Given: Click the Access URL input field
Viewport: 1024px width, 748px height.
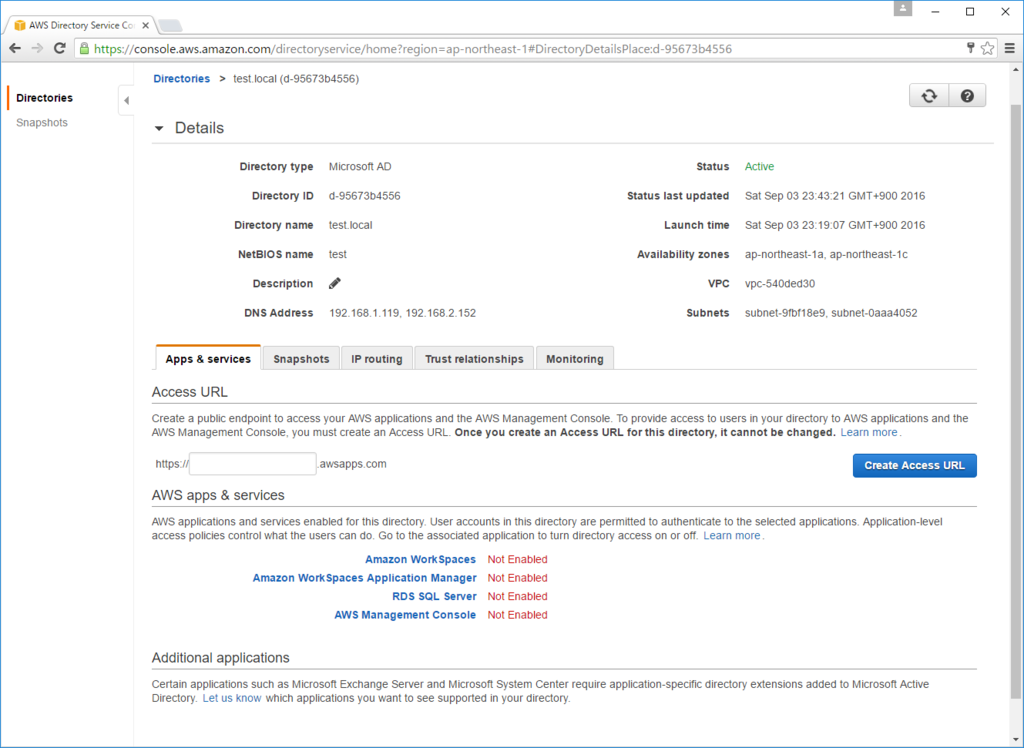Looking at the screenshot, I should [x=253, y=464].
